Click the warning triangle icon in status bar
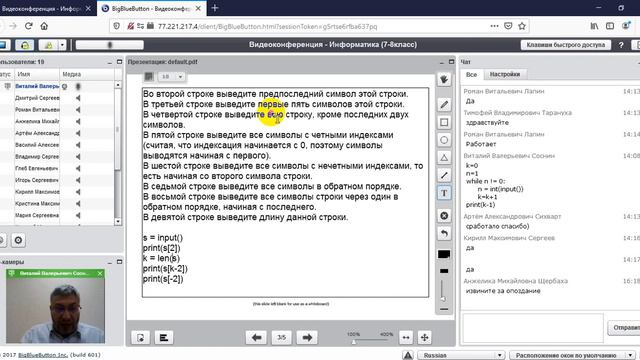The height and width of the screenshot is (360, 640). pyautogui.click(x=408, y=356)
